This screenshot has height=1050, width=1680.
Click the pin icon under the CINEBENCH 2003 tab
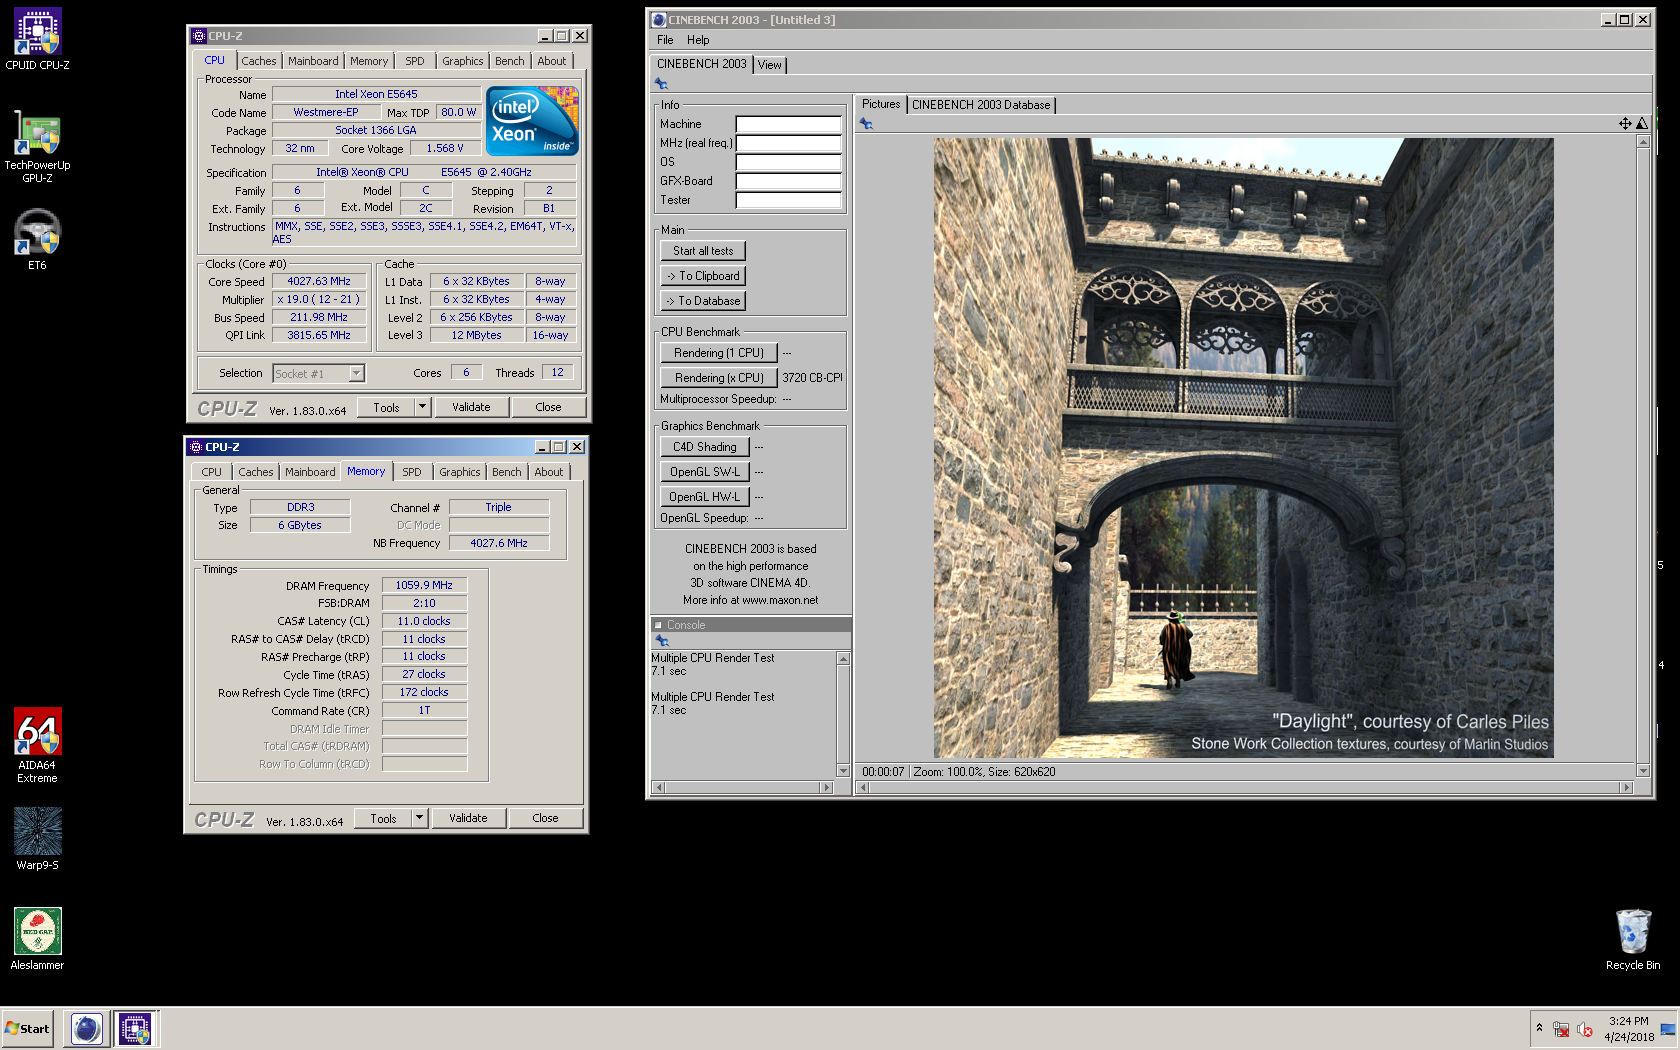[x=661, y=84]
